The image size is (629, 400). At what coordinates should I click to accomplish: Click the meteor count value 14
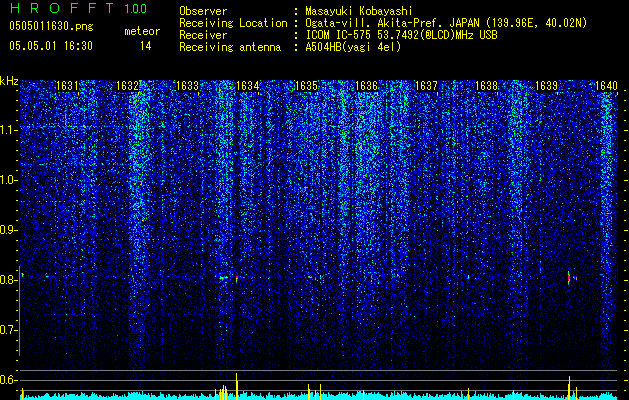point(145,46)
